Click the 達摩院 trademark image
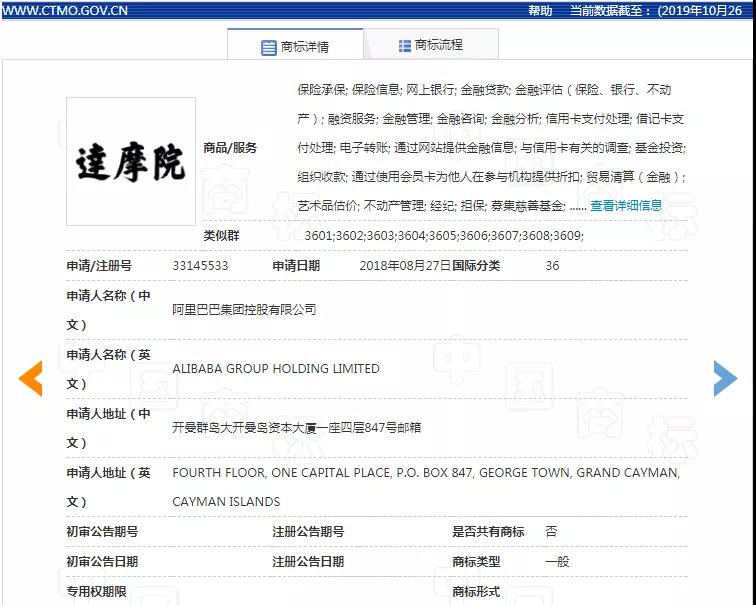 [130, 161]
